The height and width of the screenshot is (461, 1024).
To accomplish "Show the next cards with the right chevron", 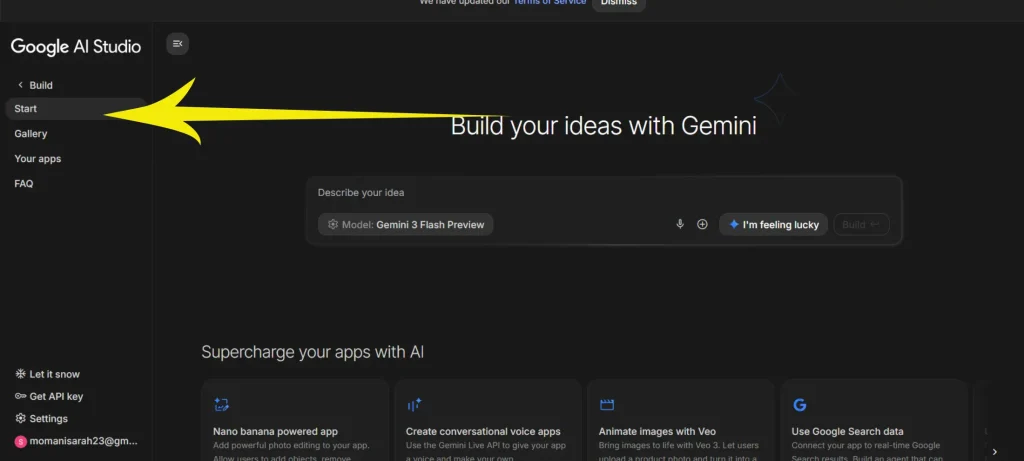I will coord(995,452).
